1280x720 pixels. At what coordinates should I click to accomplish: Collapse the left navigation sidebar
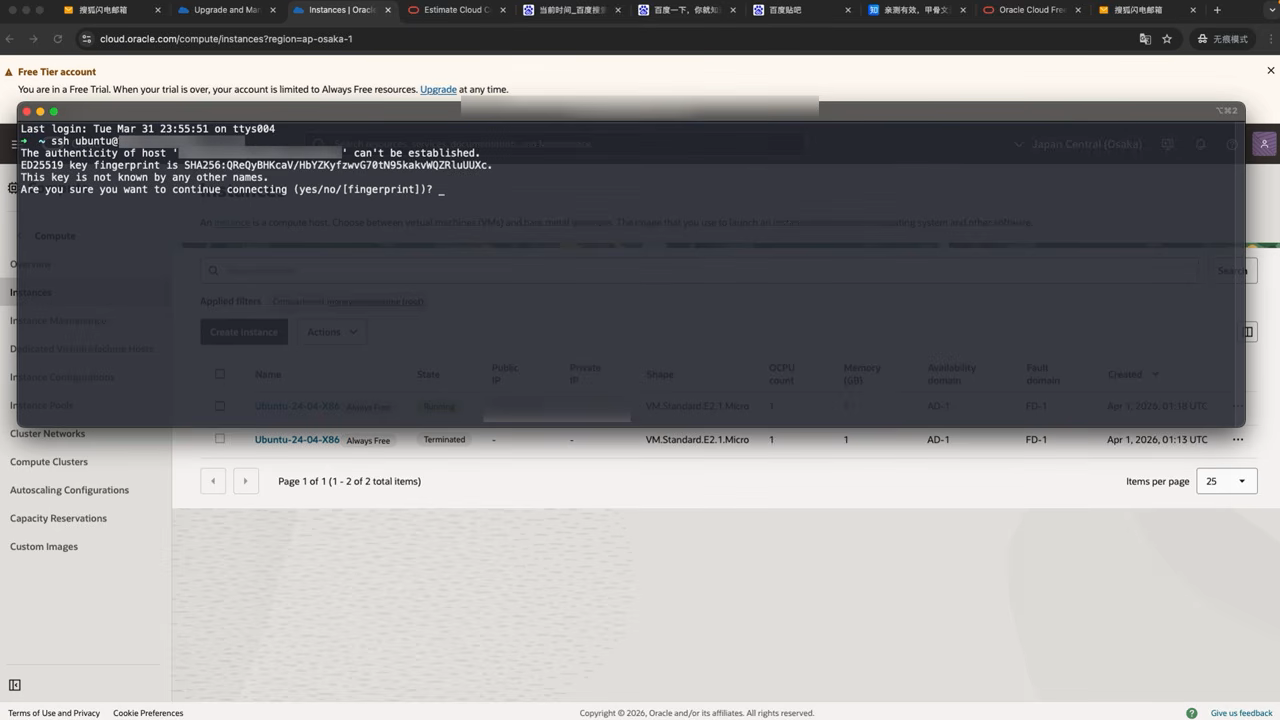tap(14, 685)
